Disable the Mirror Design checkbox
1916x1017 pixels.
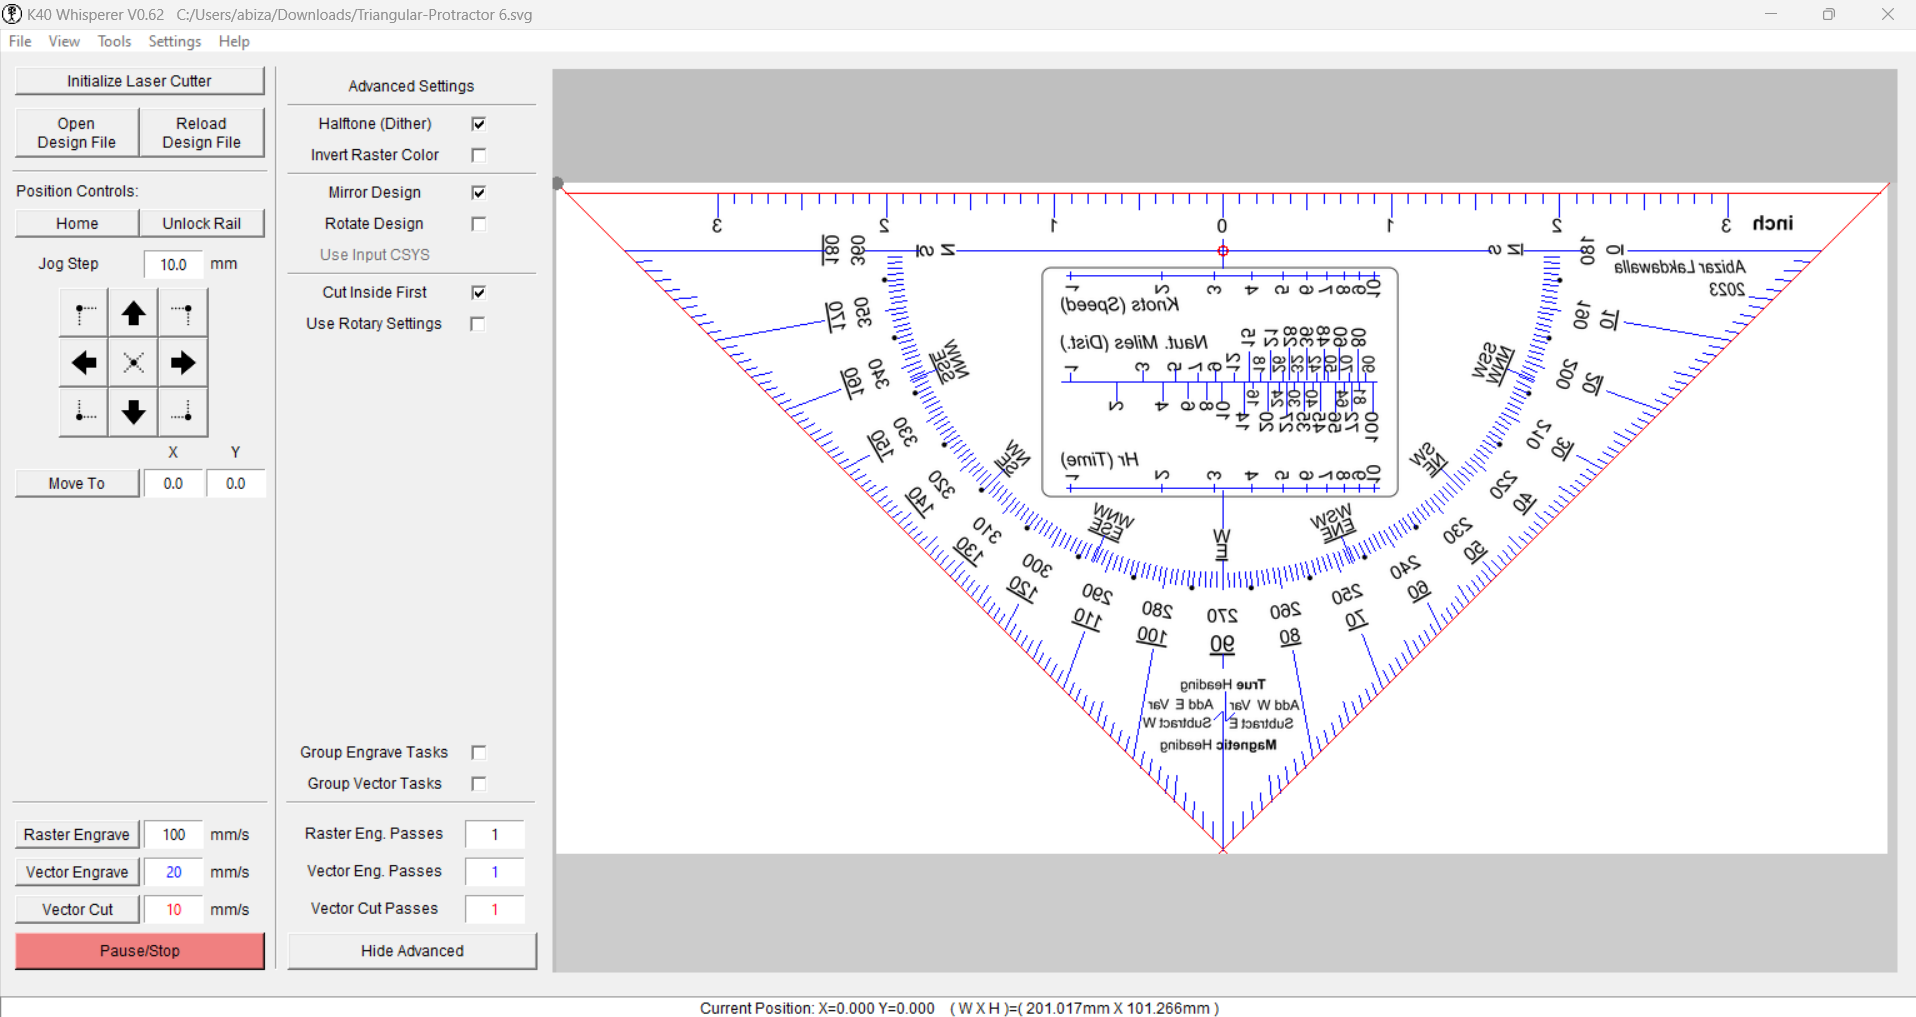(478, 192)
